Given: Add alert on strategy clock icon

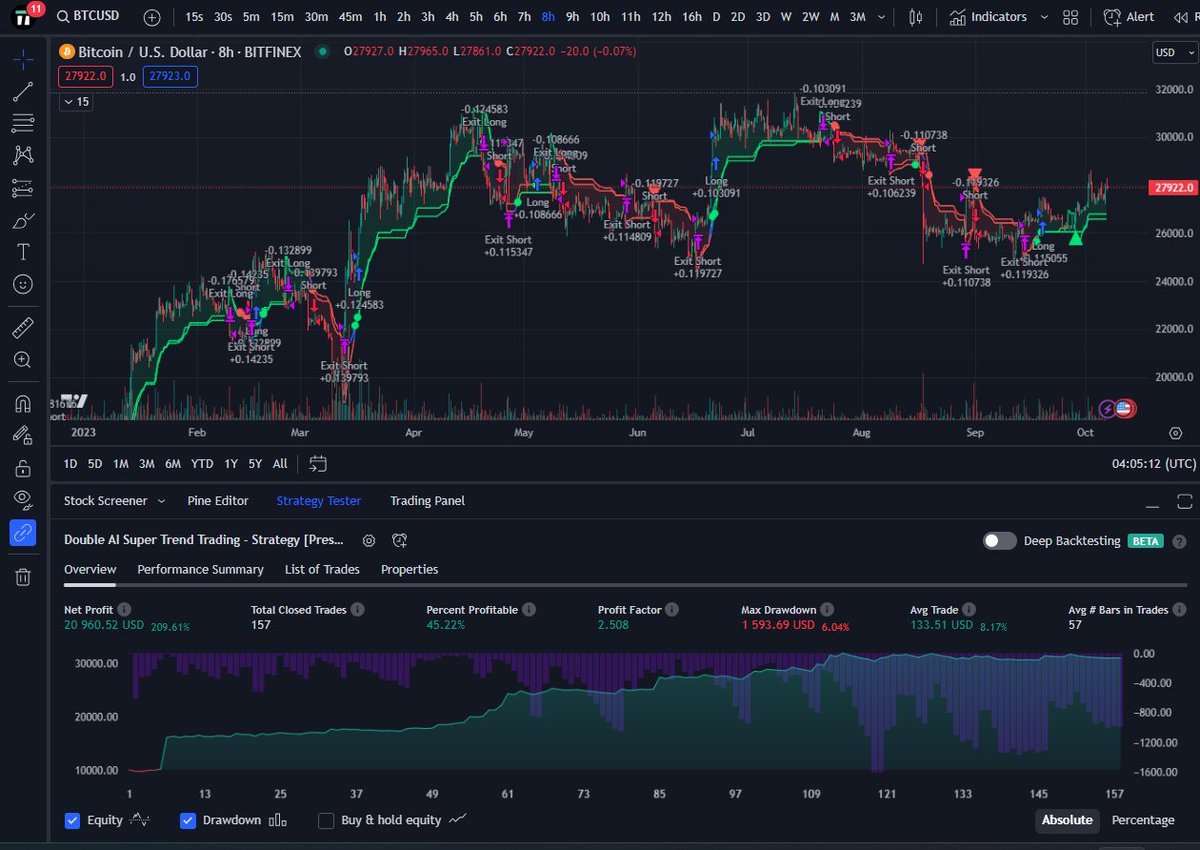Looking at the screenshot, I should click(400, 540).
